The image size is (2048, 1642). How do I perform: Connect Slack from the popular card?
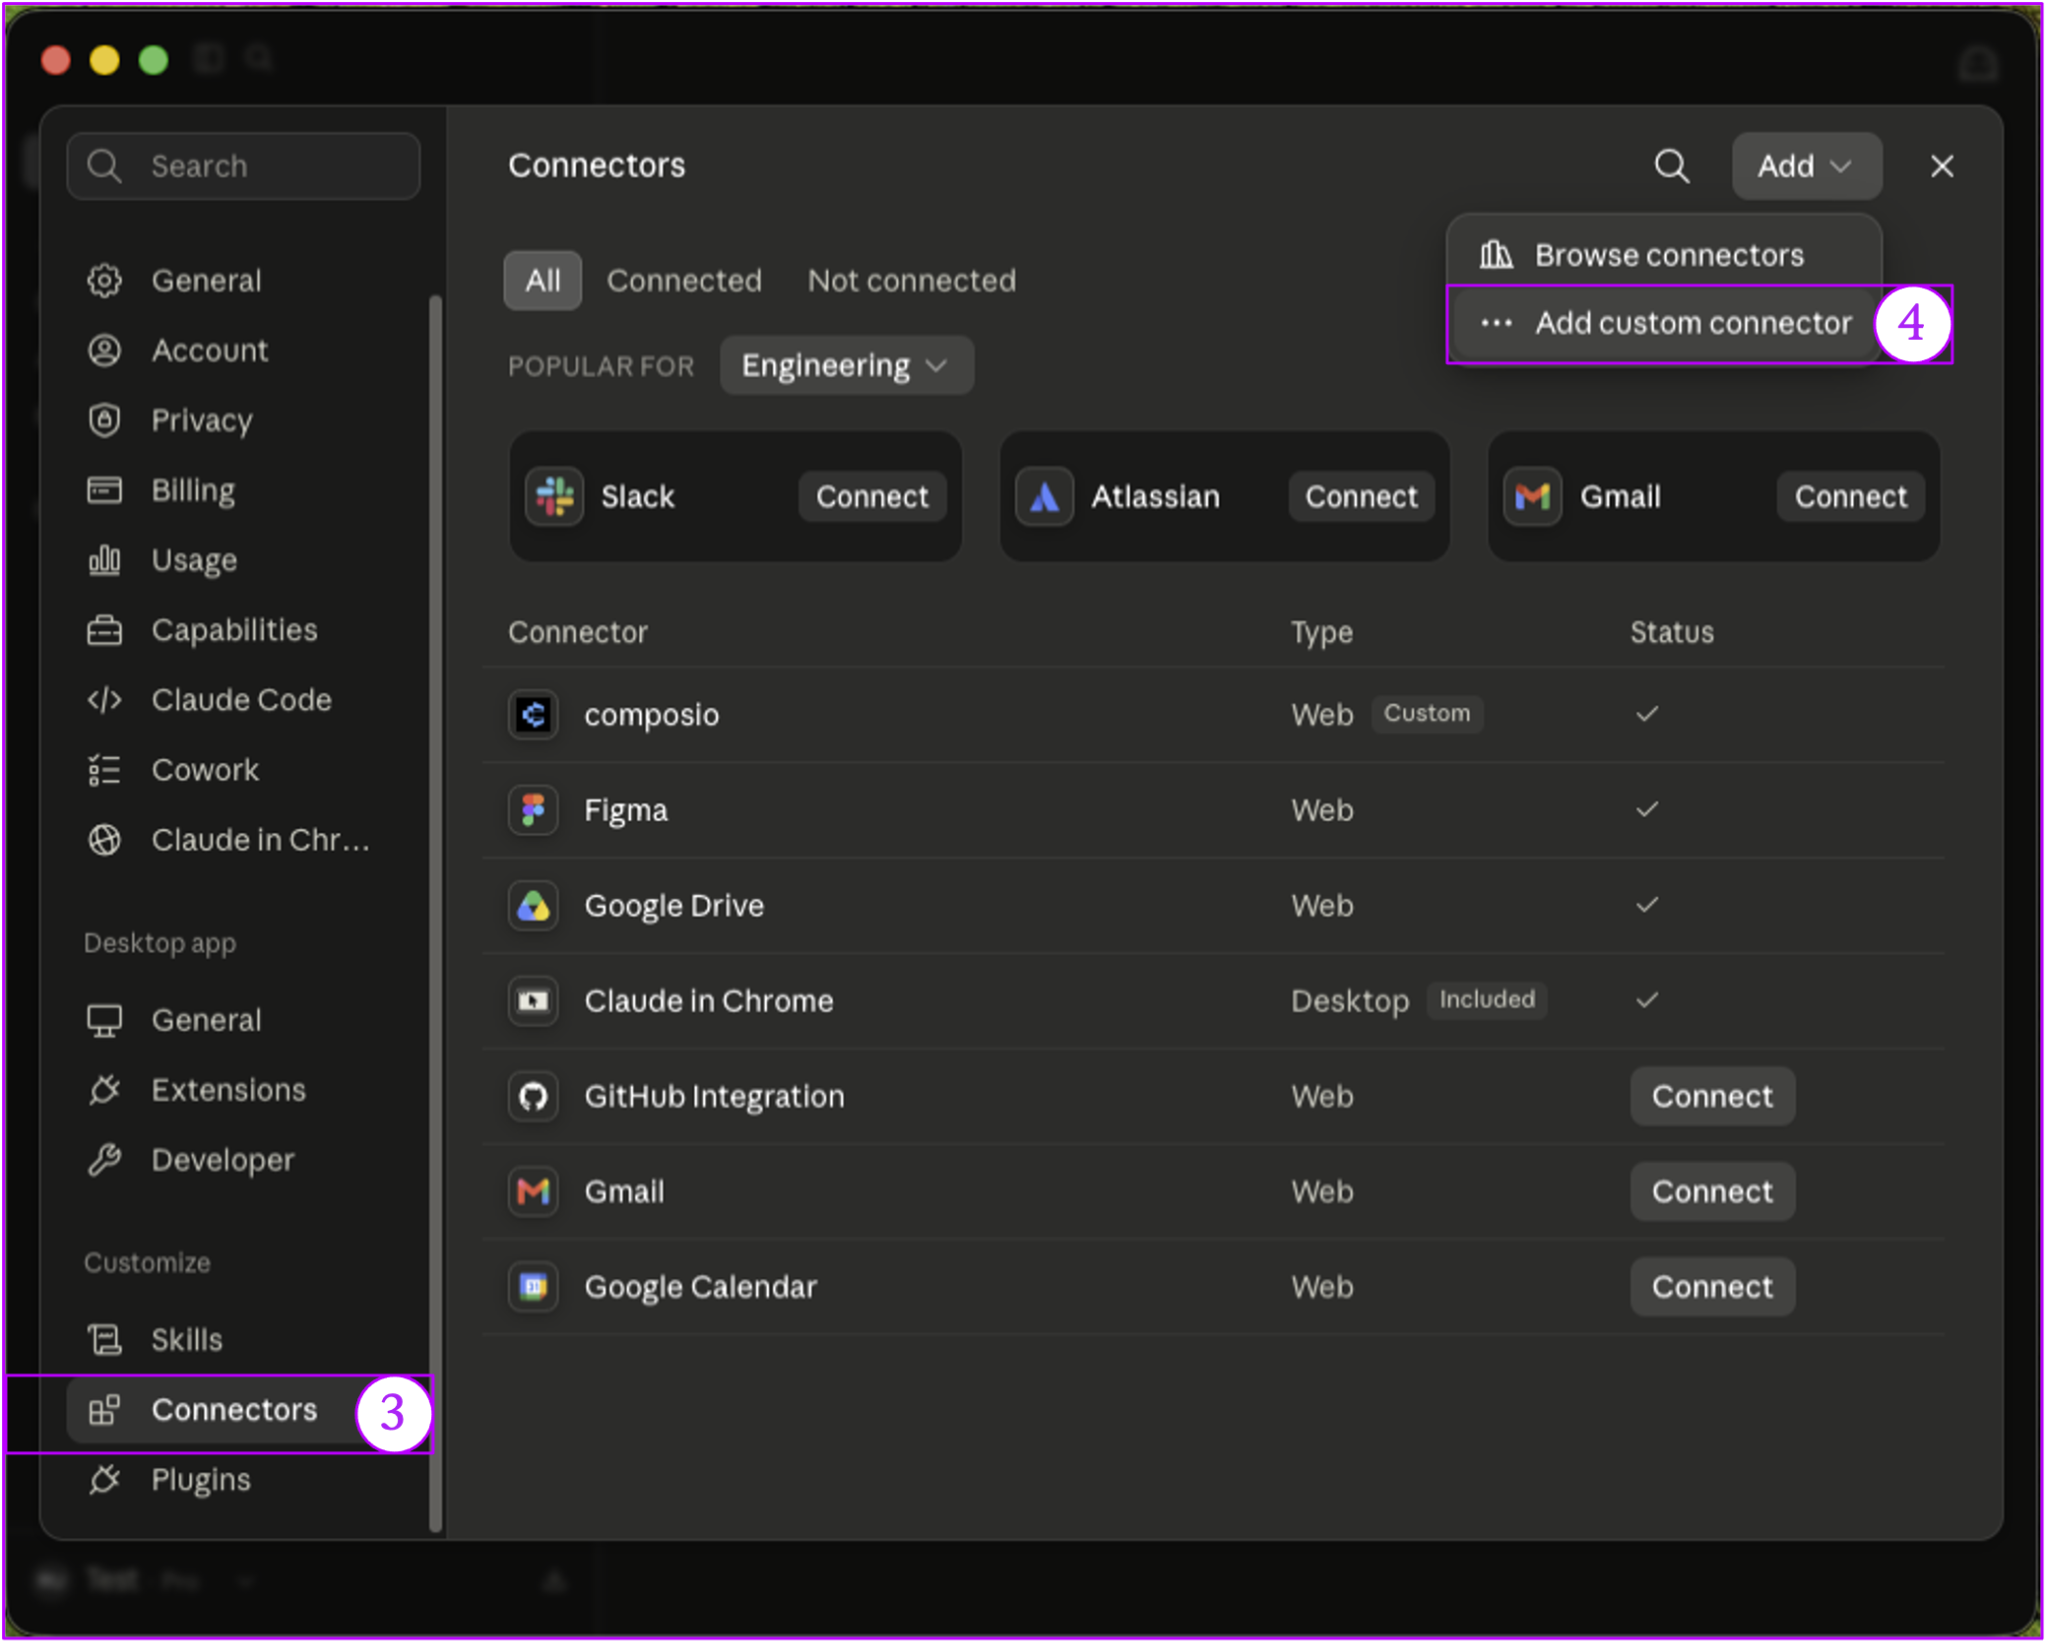click(872, 496)
